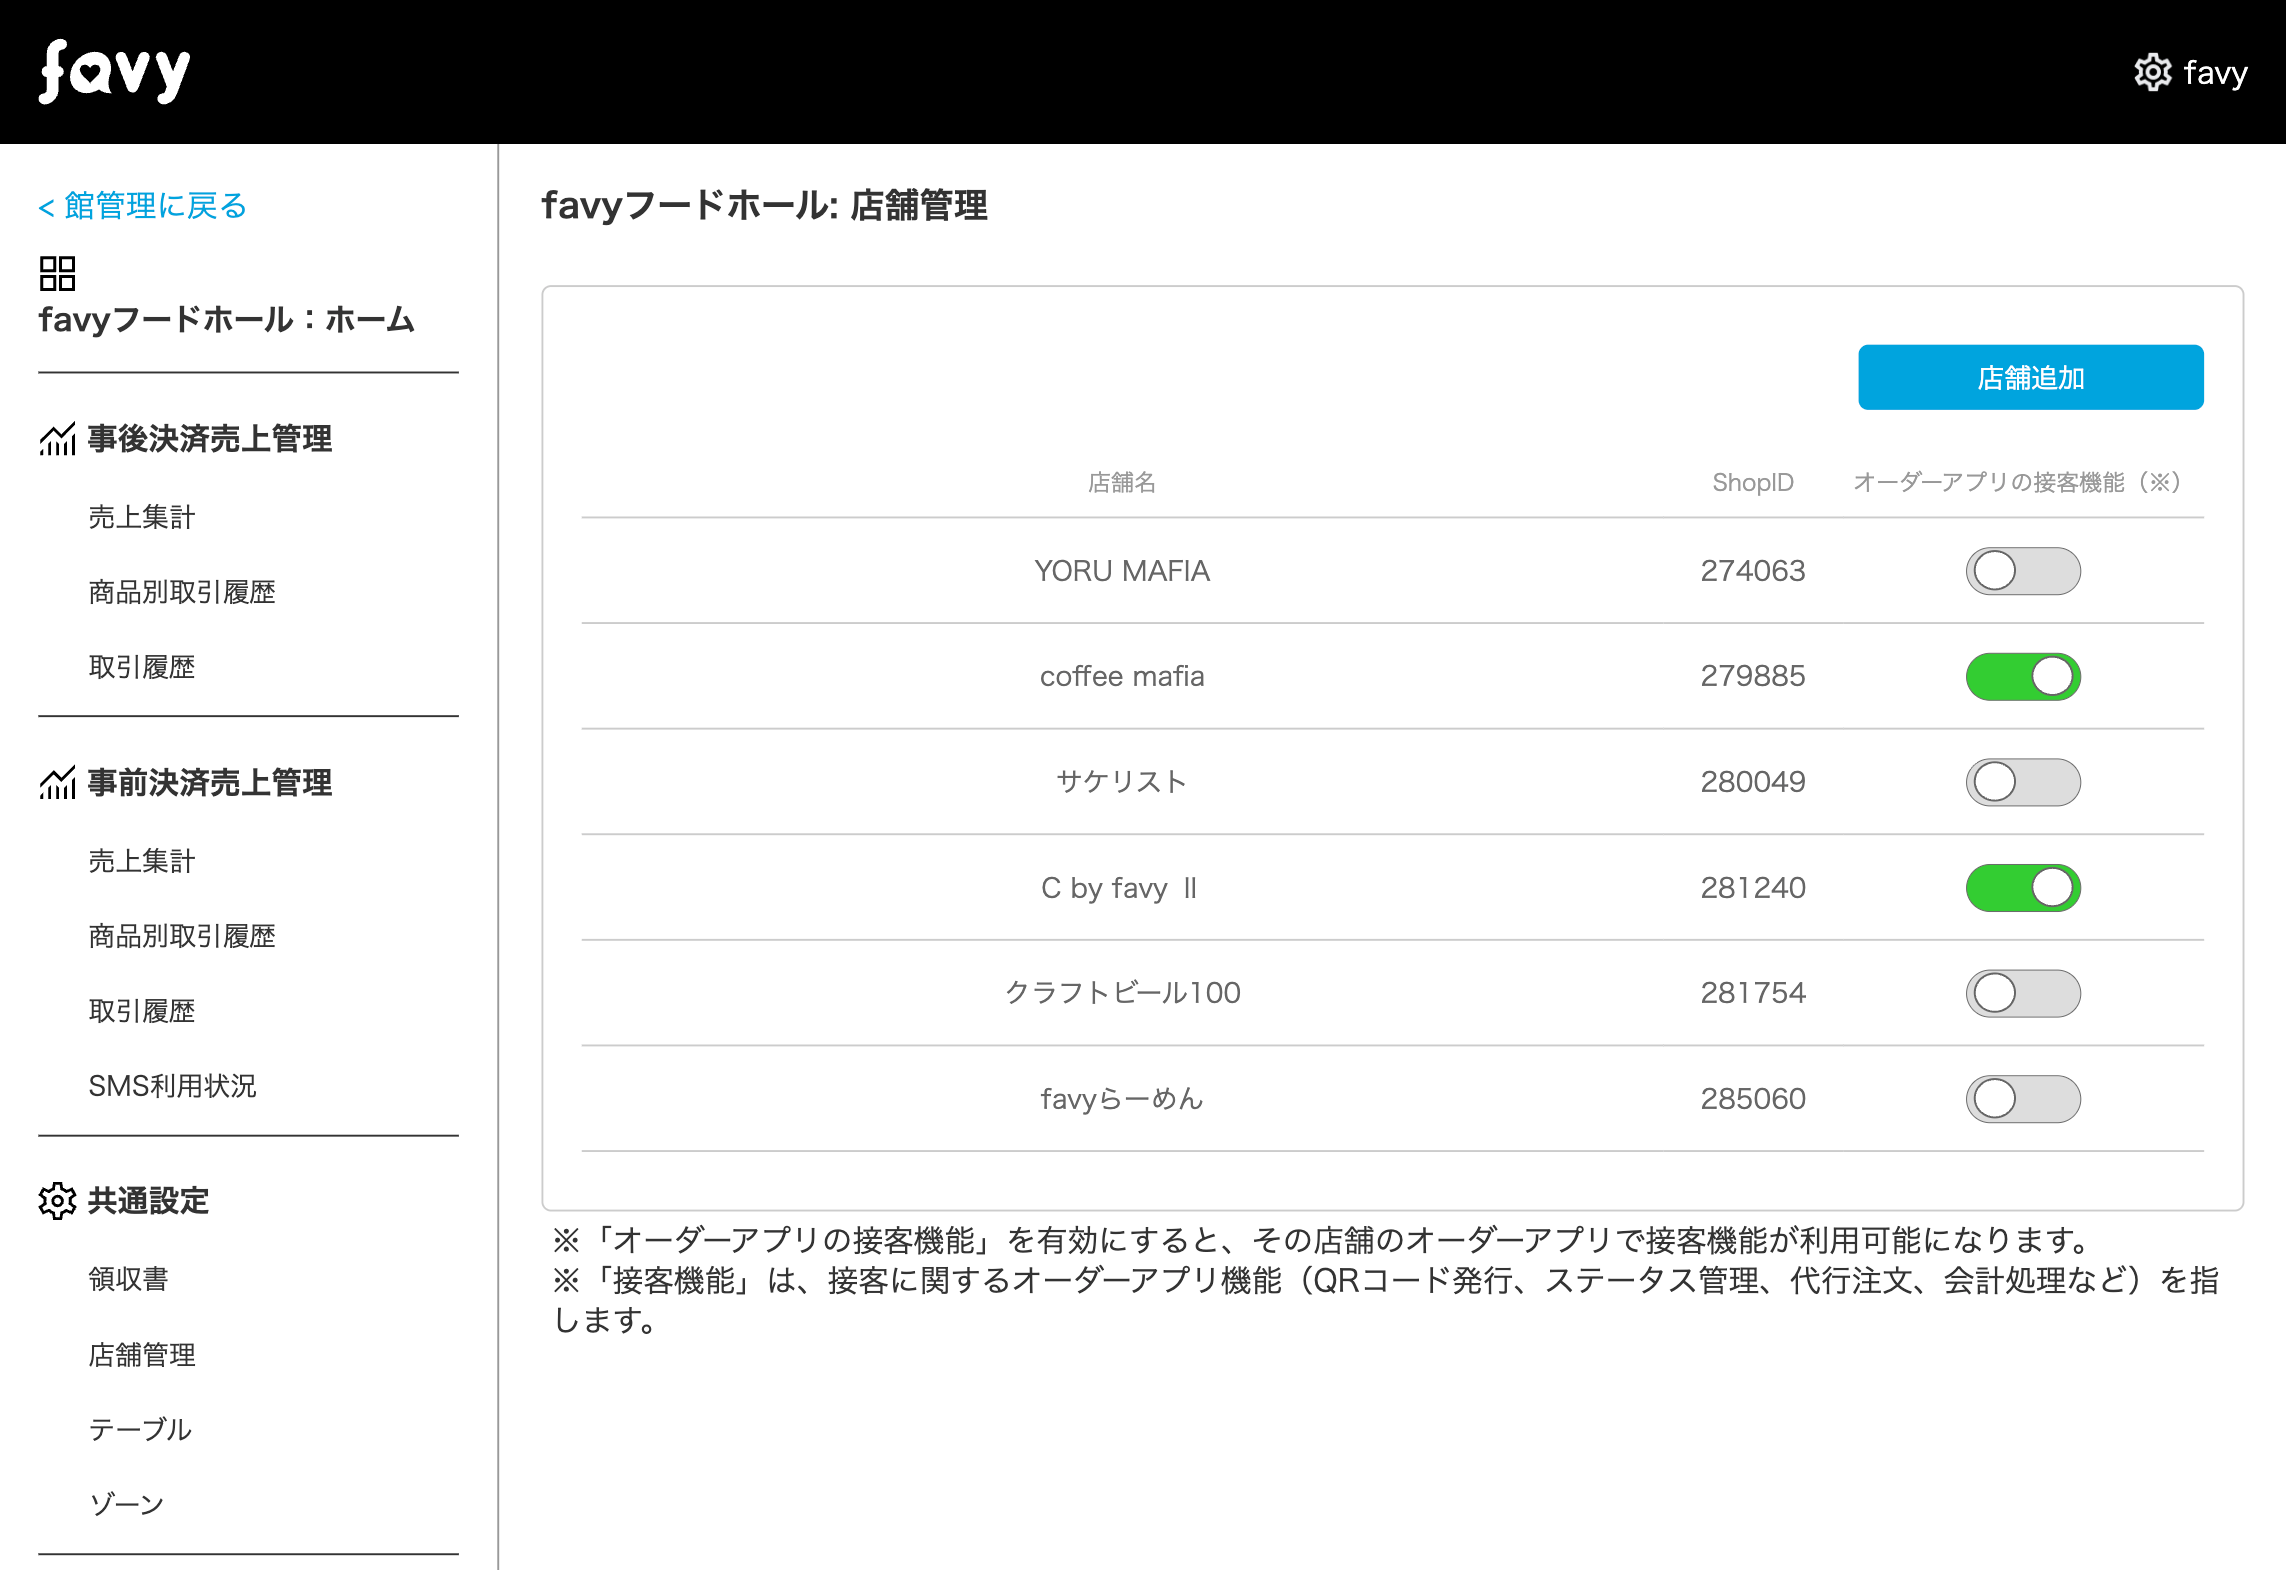Select the coffee mafia shop name
This screenshot has height=1570, width=2286.
pyautogui.click(x=1122, y=677)
